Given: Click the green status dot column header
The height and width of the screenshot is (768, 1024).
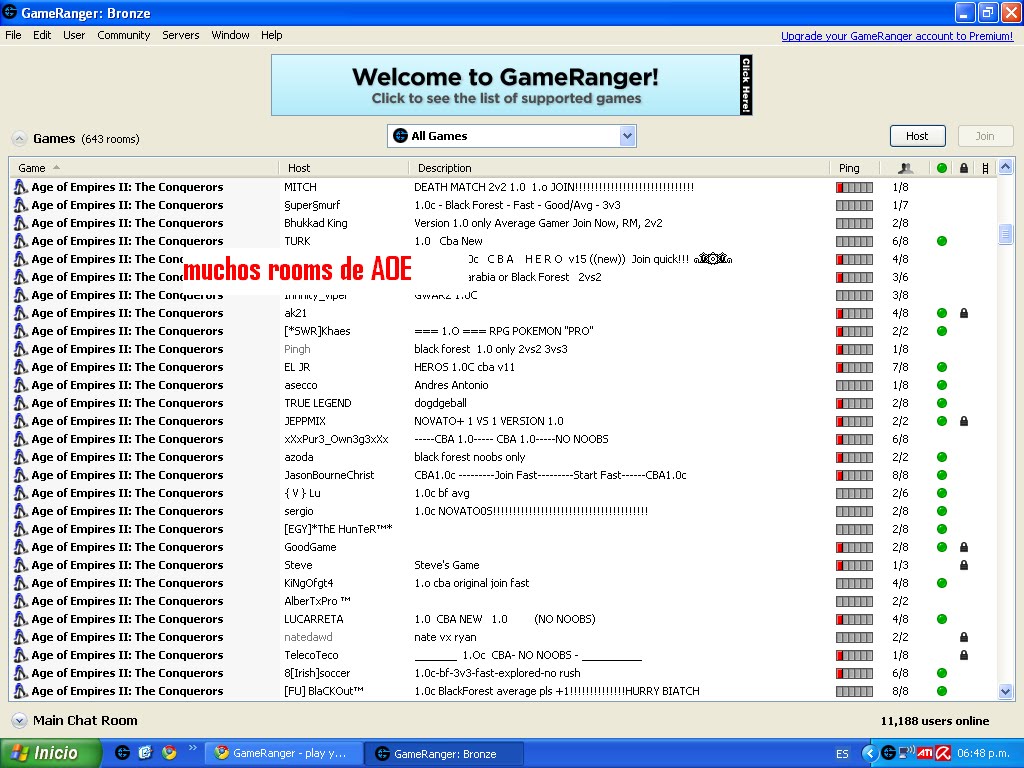Looking at the screenshot, I should 941,167.
